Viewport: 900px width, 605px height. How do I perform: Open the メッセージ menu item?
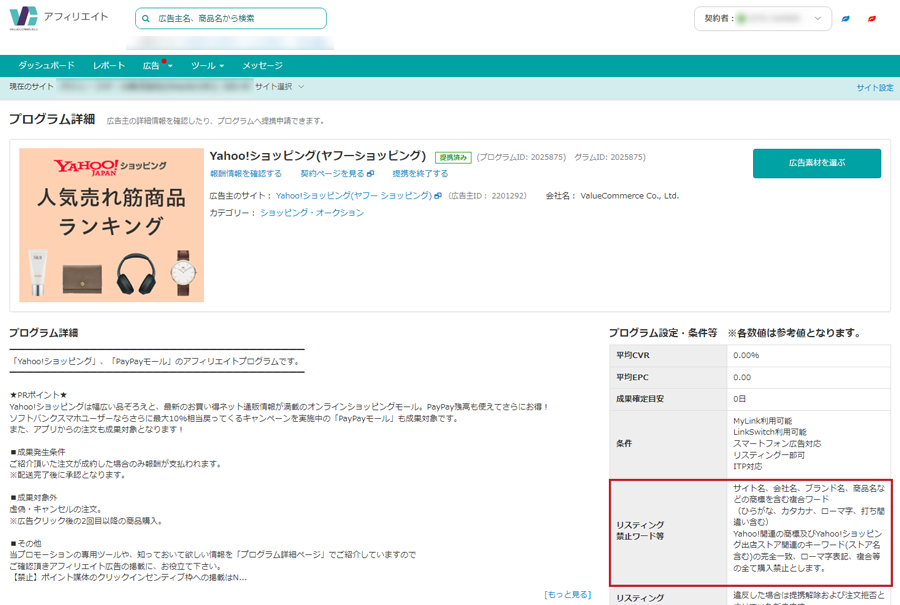click(262, 65)
